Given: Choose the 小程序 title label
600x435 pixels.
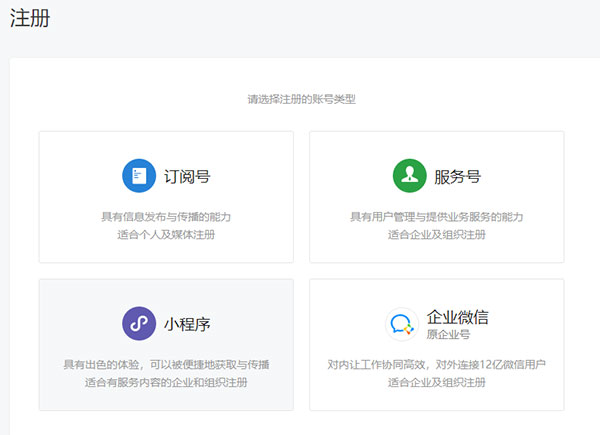Looking at the screenshot, I should tap(187, 324).
